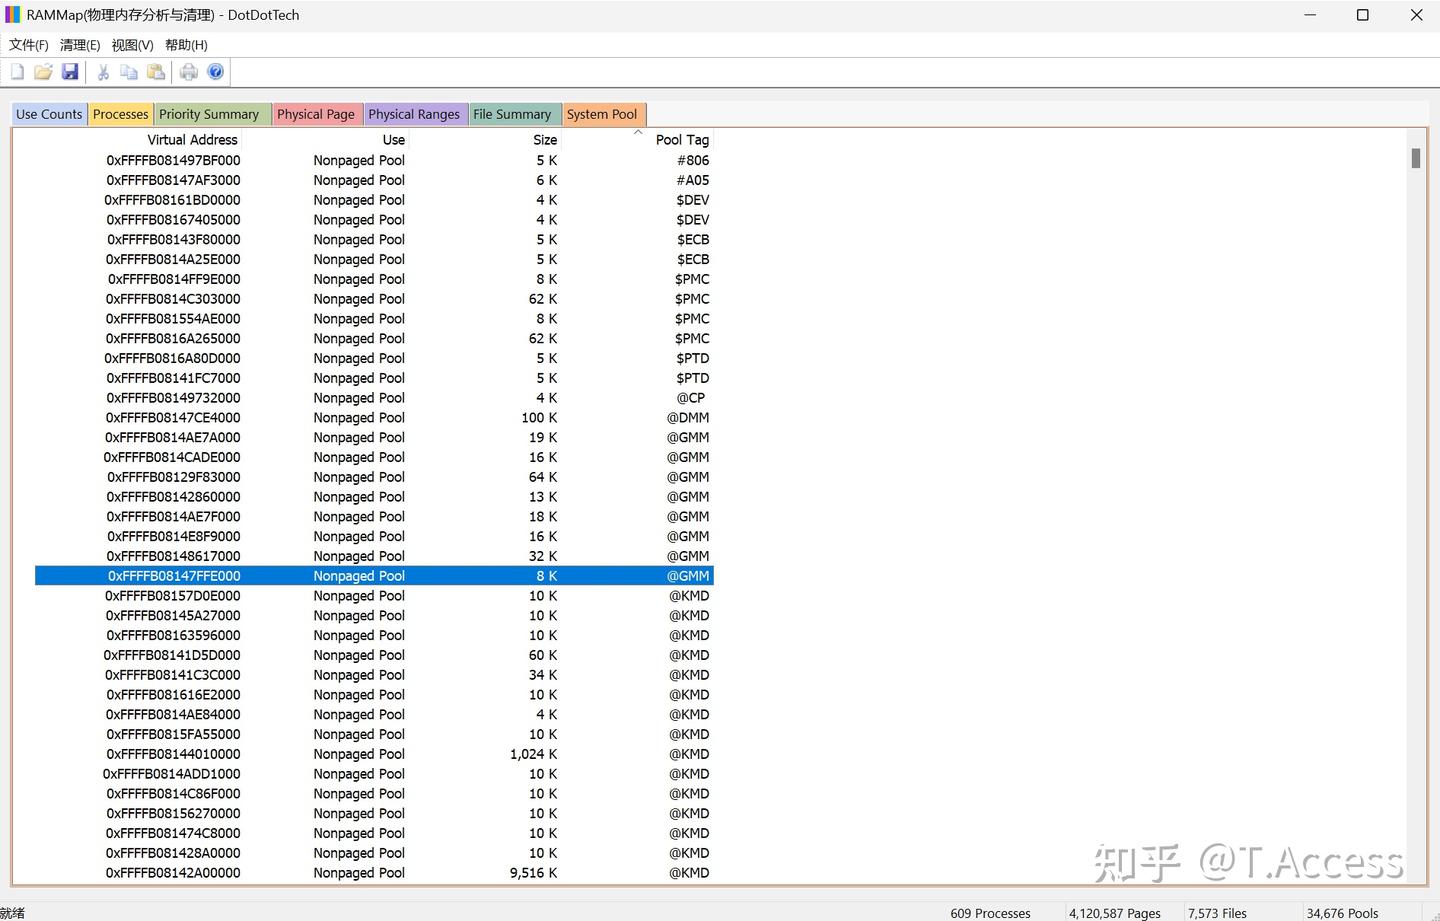Select the highlighted row 0xFFFFB08147FFE000

click(x=374, y=576)
